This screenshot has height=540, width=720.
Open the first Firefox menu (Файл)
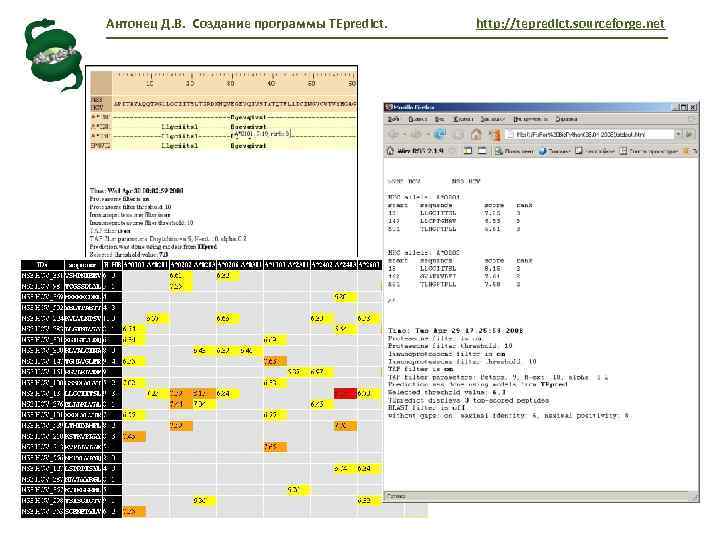[x=394, y=119]
